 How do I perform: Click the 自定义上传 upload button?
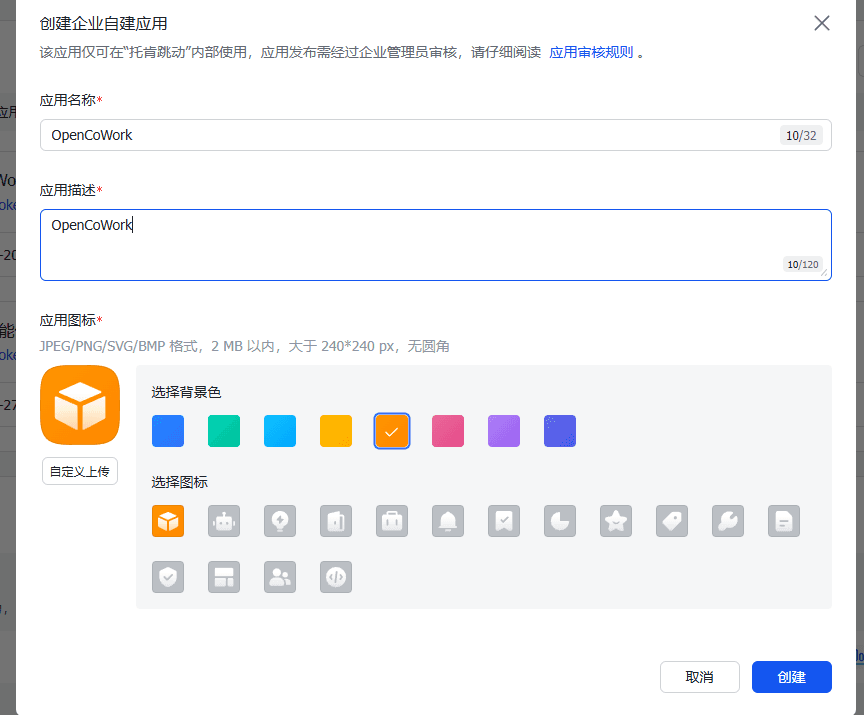tap(79, 471)
